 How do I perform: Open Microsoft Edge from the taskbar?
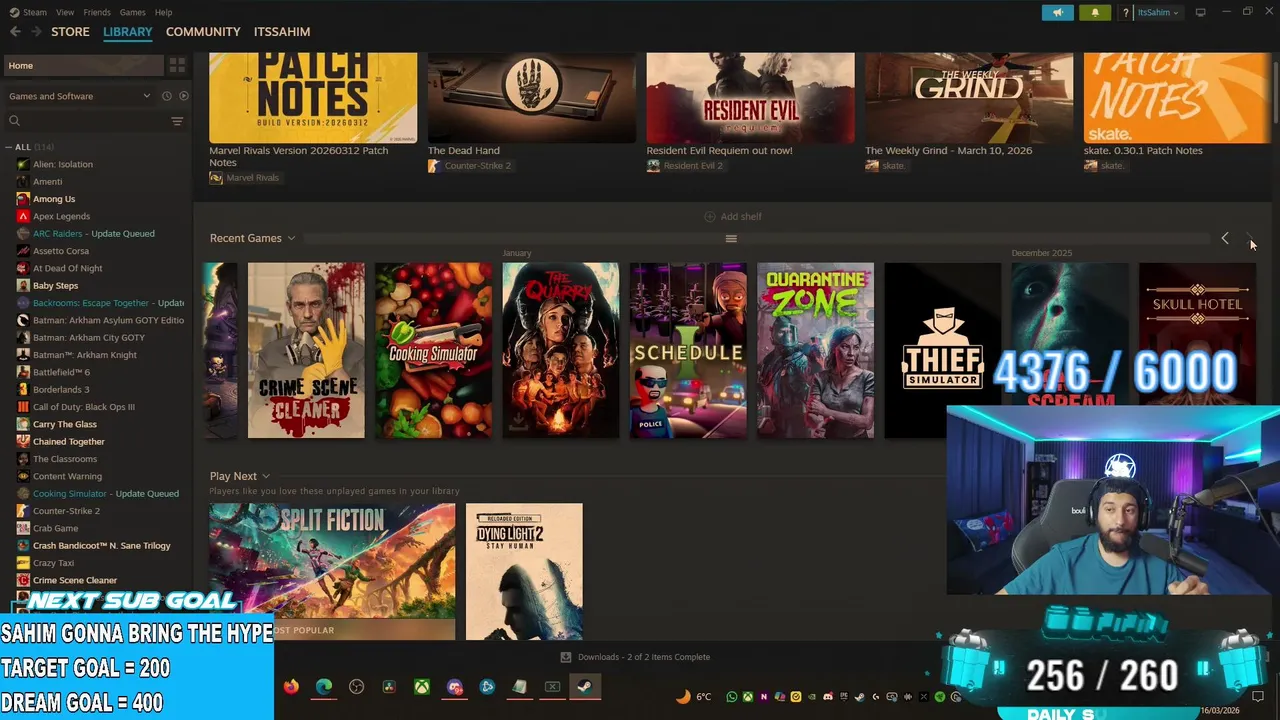click(324, 687)
